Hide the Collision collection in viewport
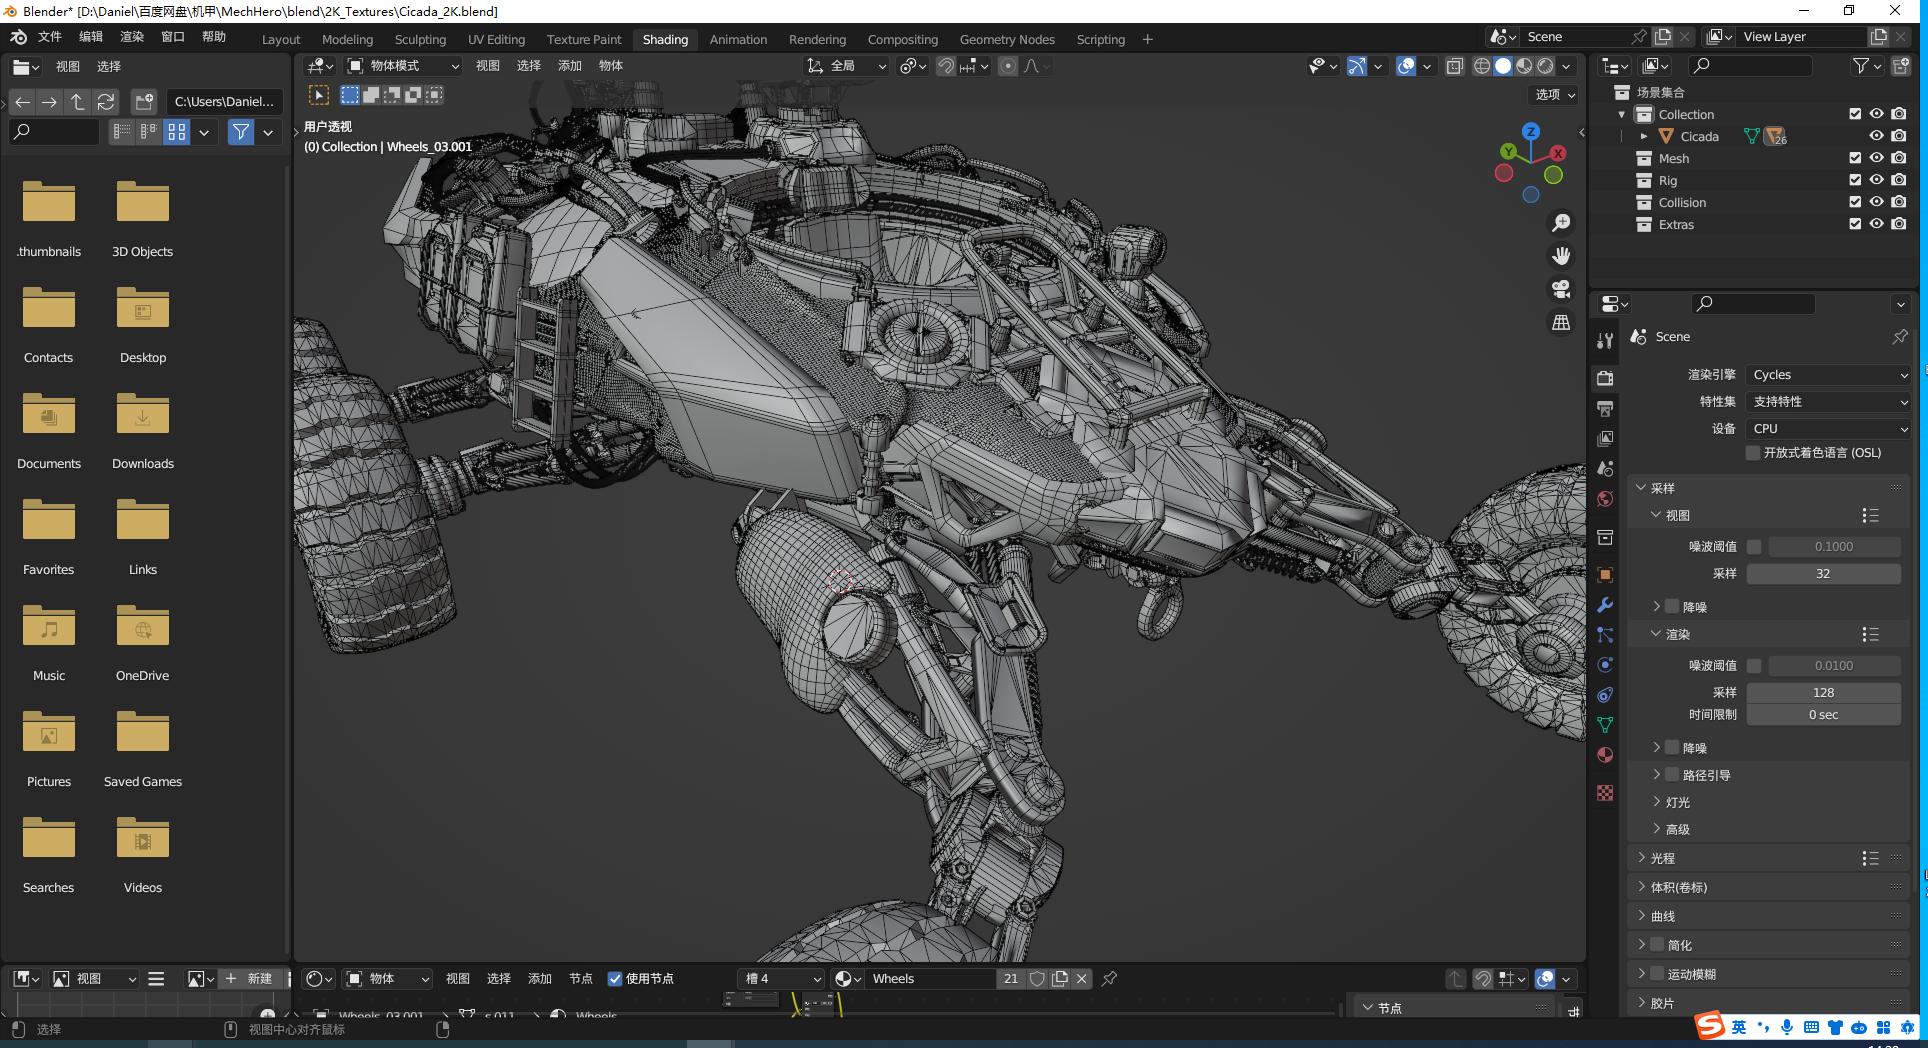1928x1048 pixels. (1876, 202)
